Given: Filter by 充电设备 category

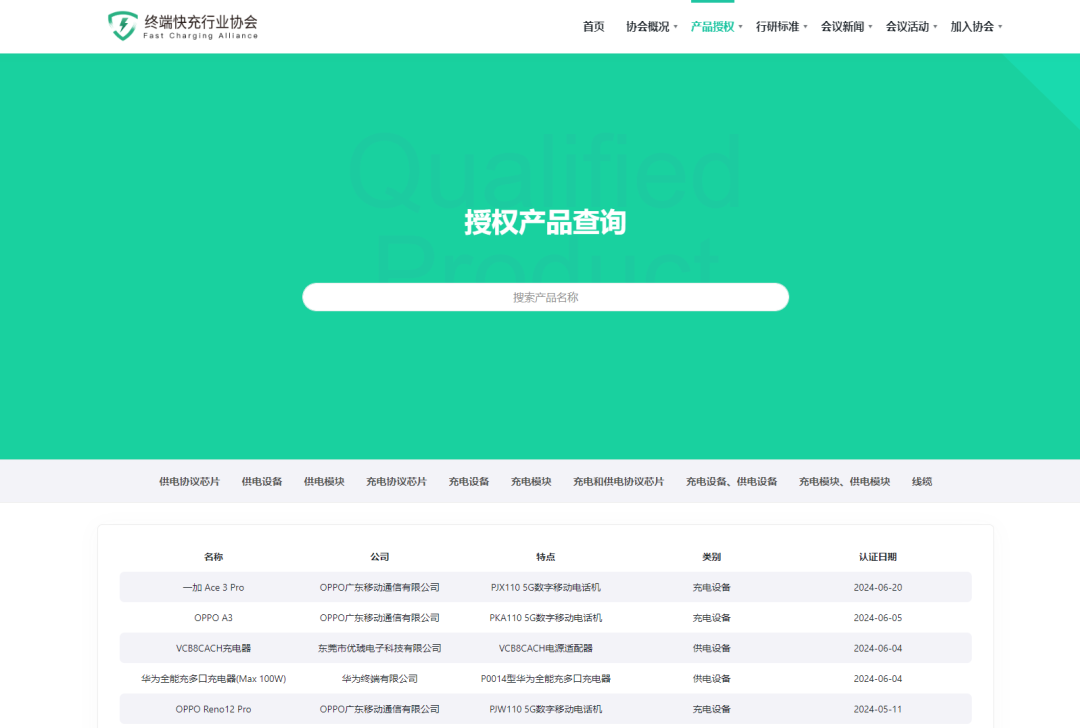Looking at the screenshot, I should pos(468,481).
